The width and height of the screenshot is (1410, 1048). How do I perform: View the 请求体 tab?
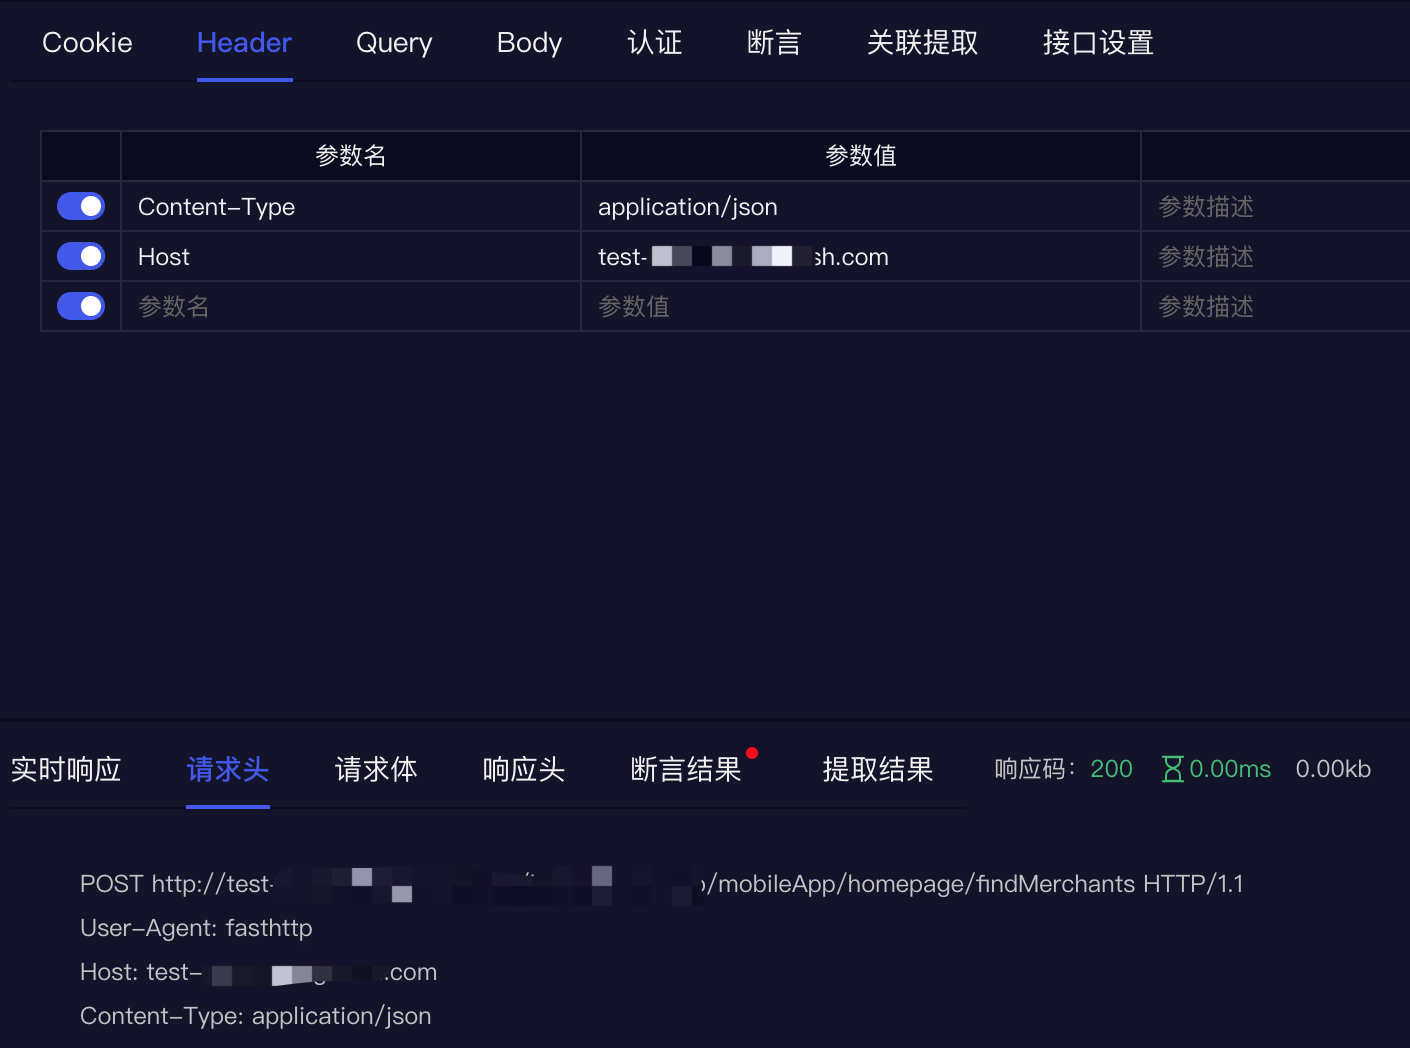[376, 769]
